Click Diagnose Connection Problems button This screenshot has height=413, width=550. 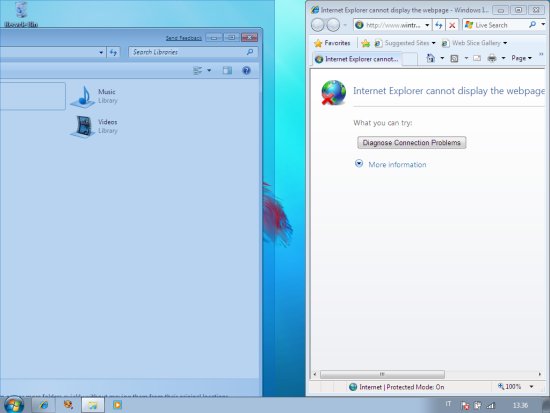pyautogui.click(x=411, y=143)
